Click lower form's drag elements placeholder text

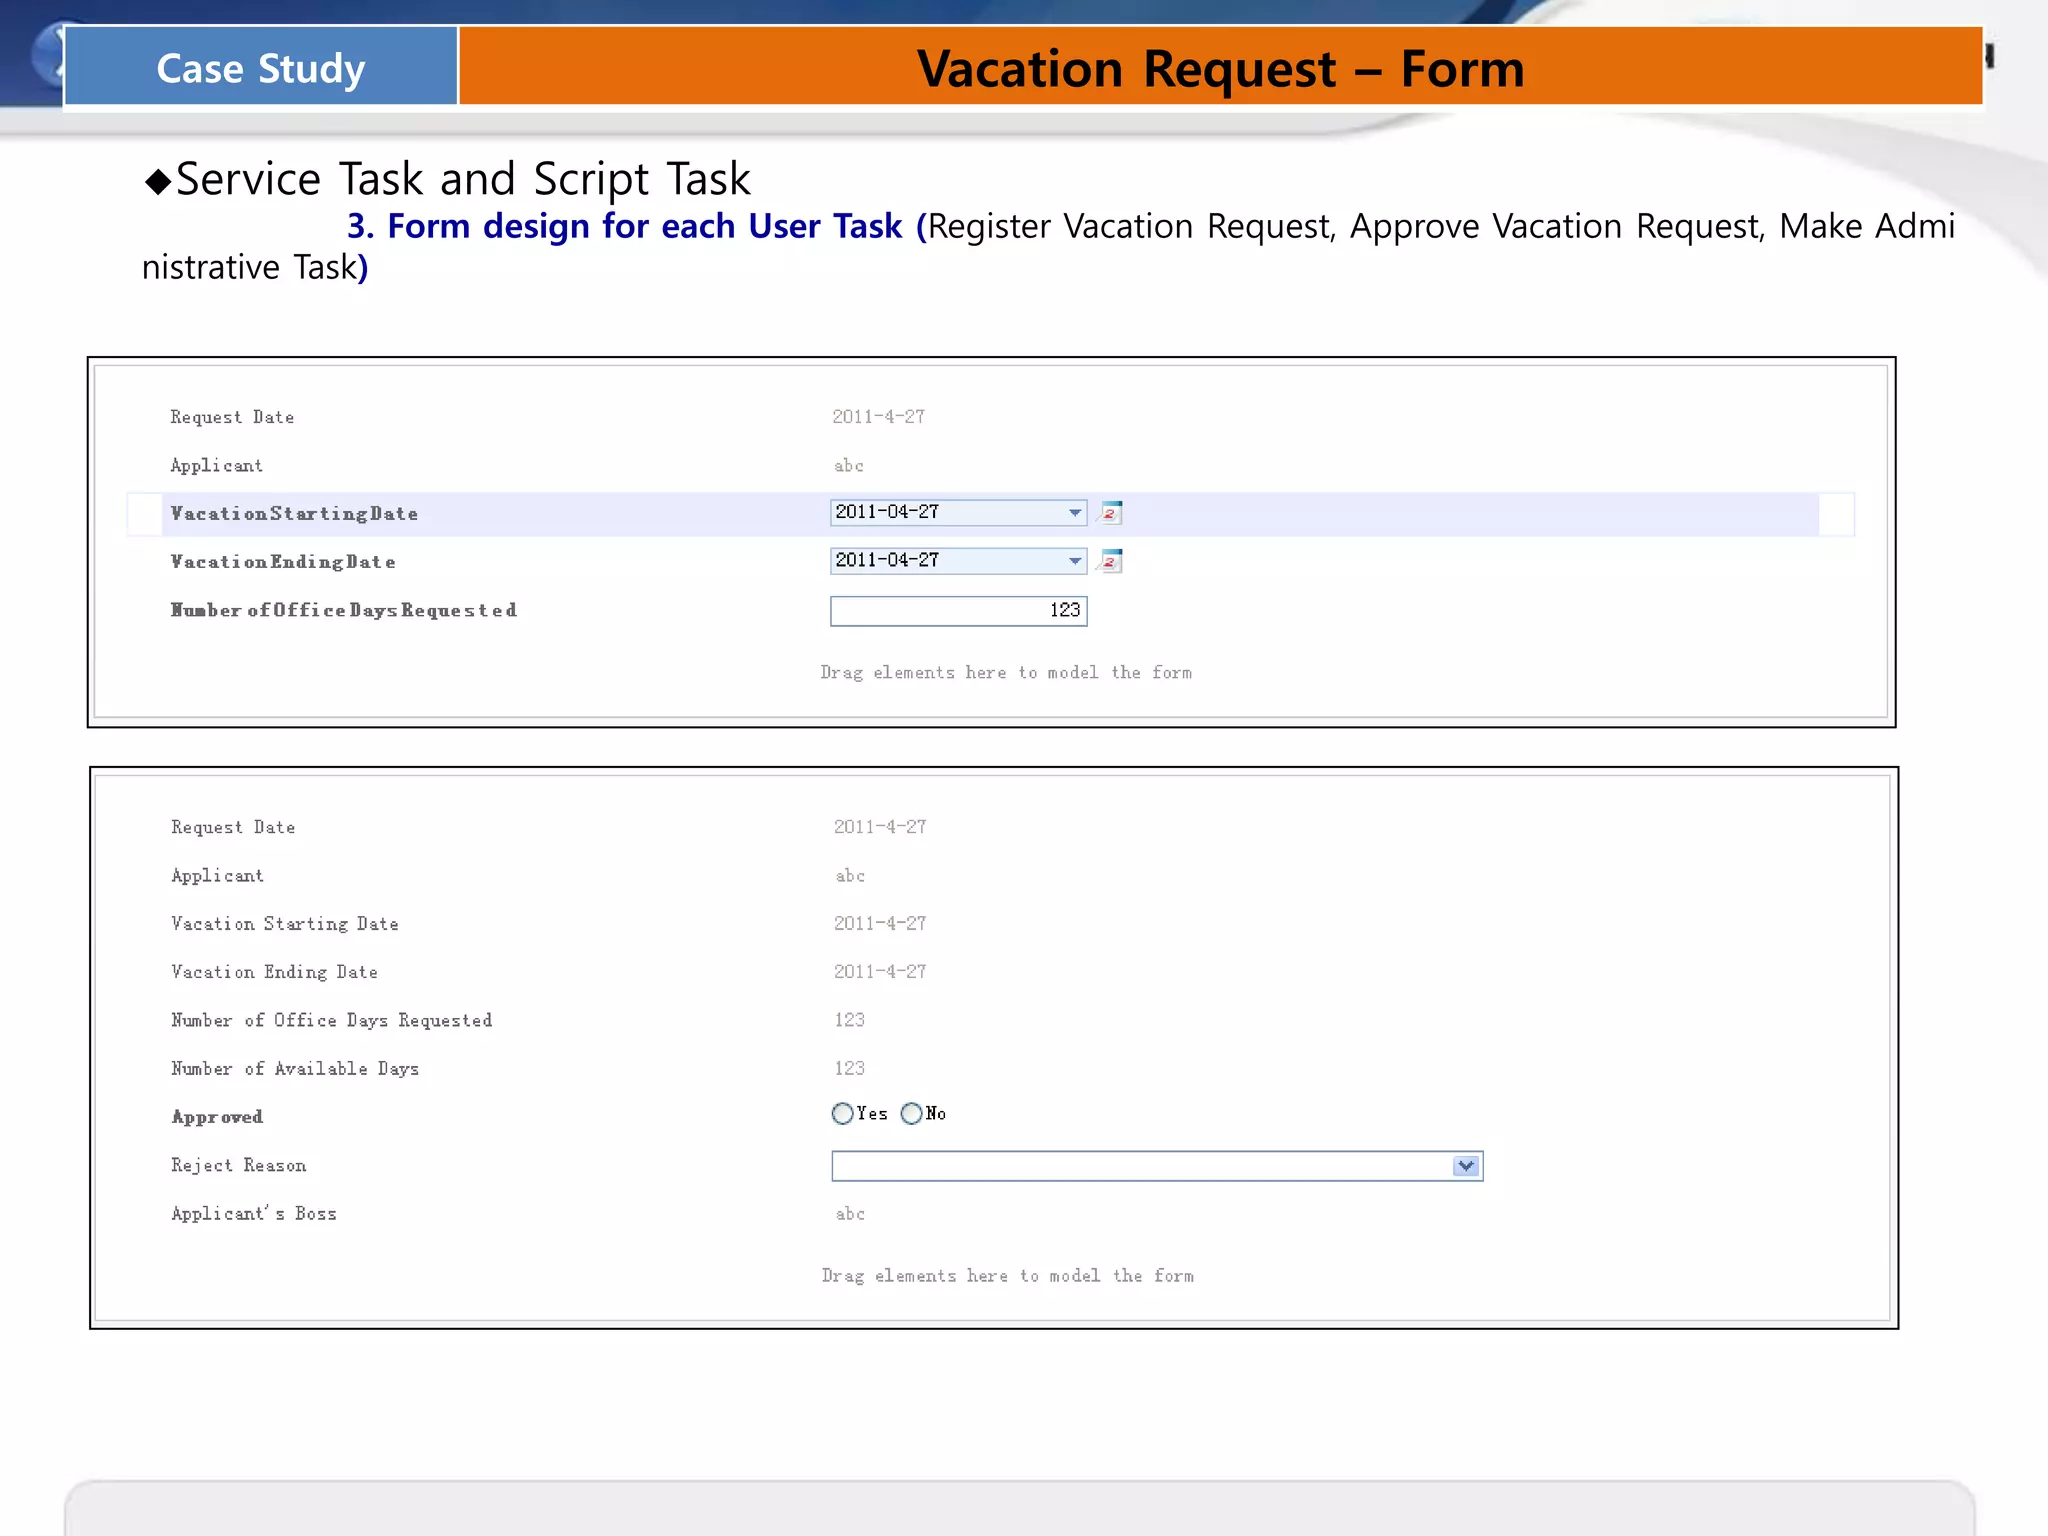pos(1007,1276)
